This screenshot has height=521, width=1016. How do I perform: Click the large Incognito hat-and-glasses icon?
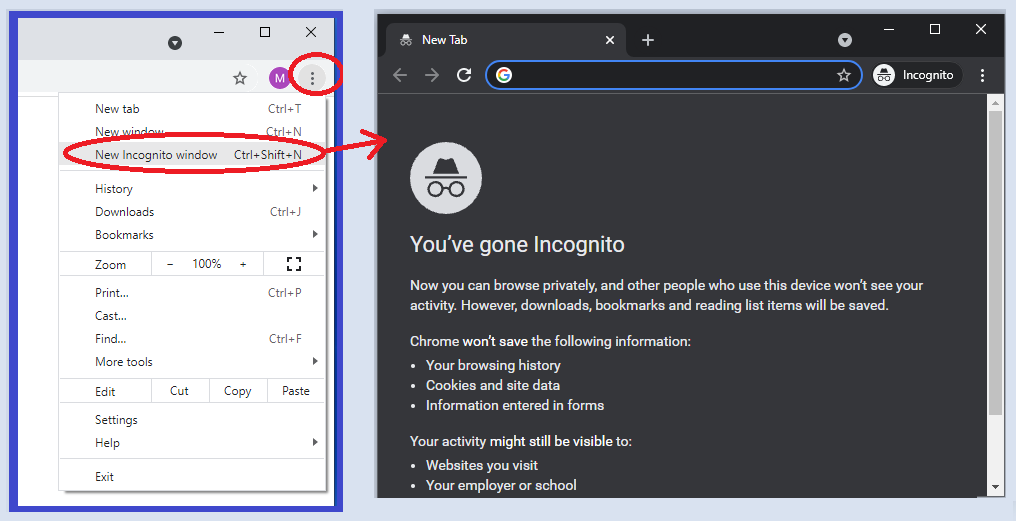coord(446,178)
